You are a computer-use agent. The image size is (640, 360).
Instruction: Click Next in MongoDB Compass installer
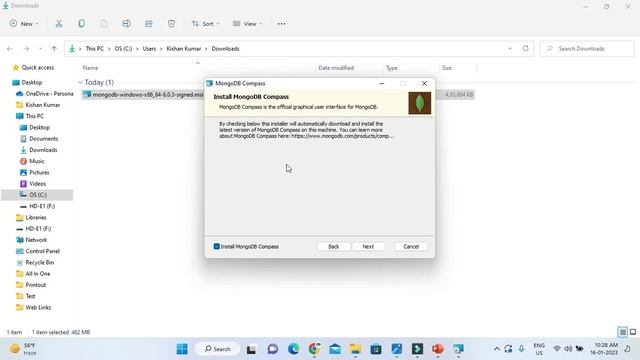[x=368, y=247]
